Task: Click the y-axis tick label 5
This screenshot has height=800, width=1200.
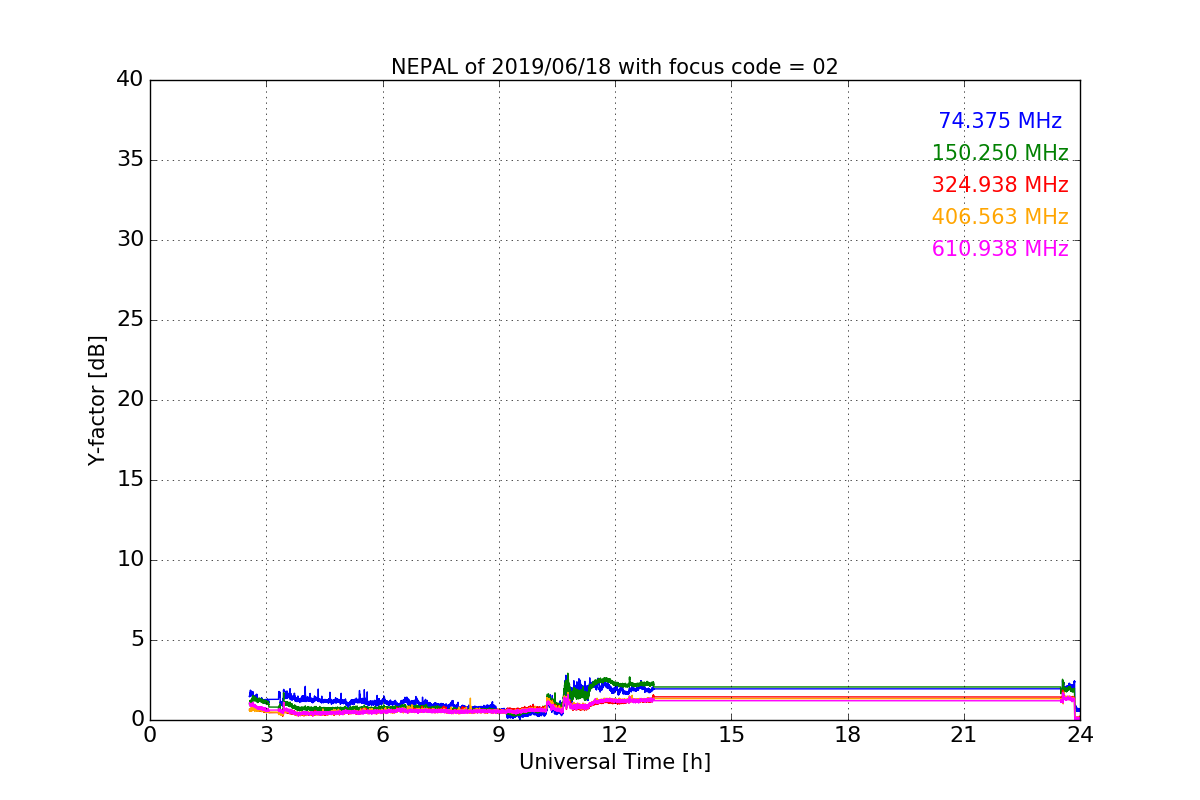Action: [x=136, y=640]
